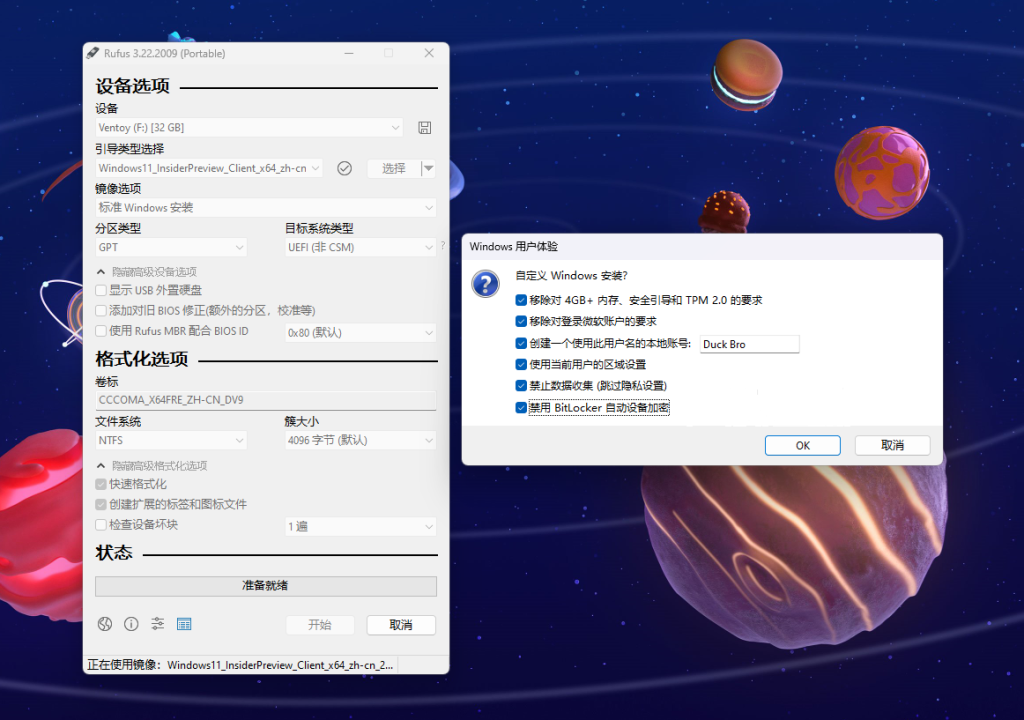Collapse the 隐藏高级格式化选项 section

pyautogui.click(x=101, y=466)
